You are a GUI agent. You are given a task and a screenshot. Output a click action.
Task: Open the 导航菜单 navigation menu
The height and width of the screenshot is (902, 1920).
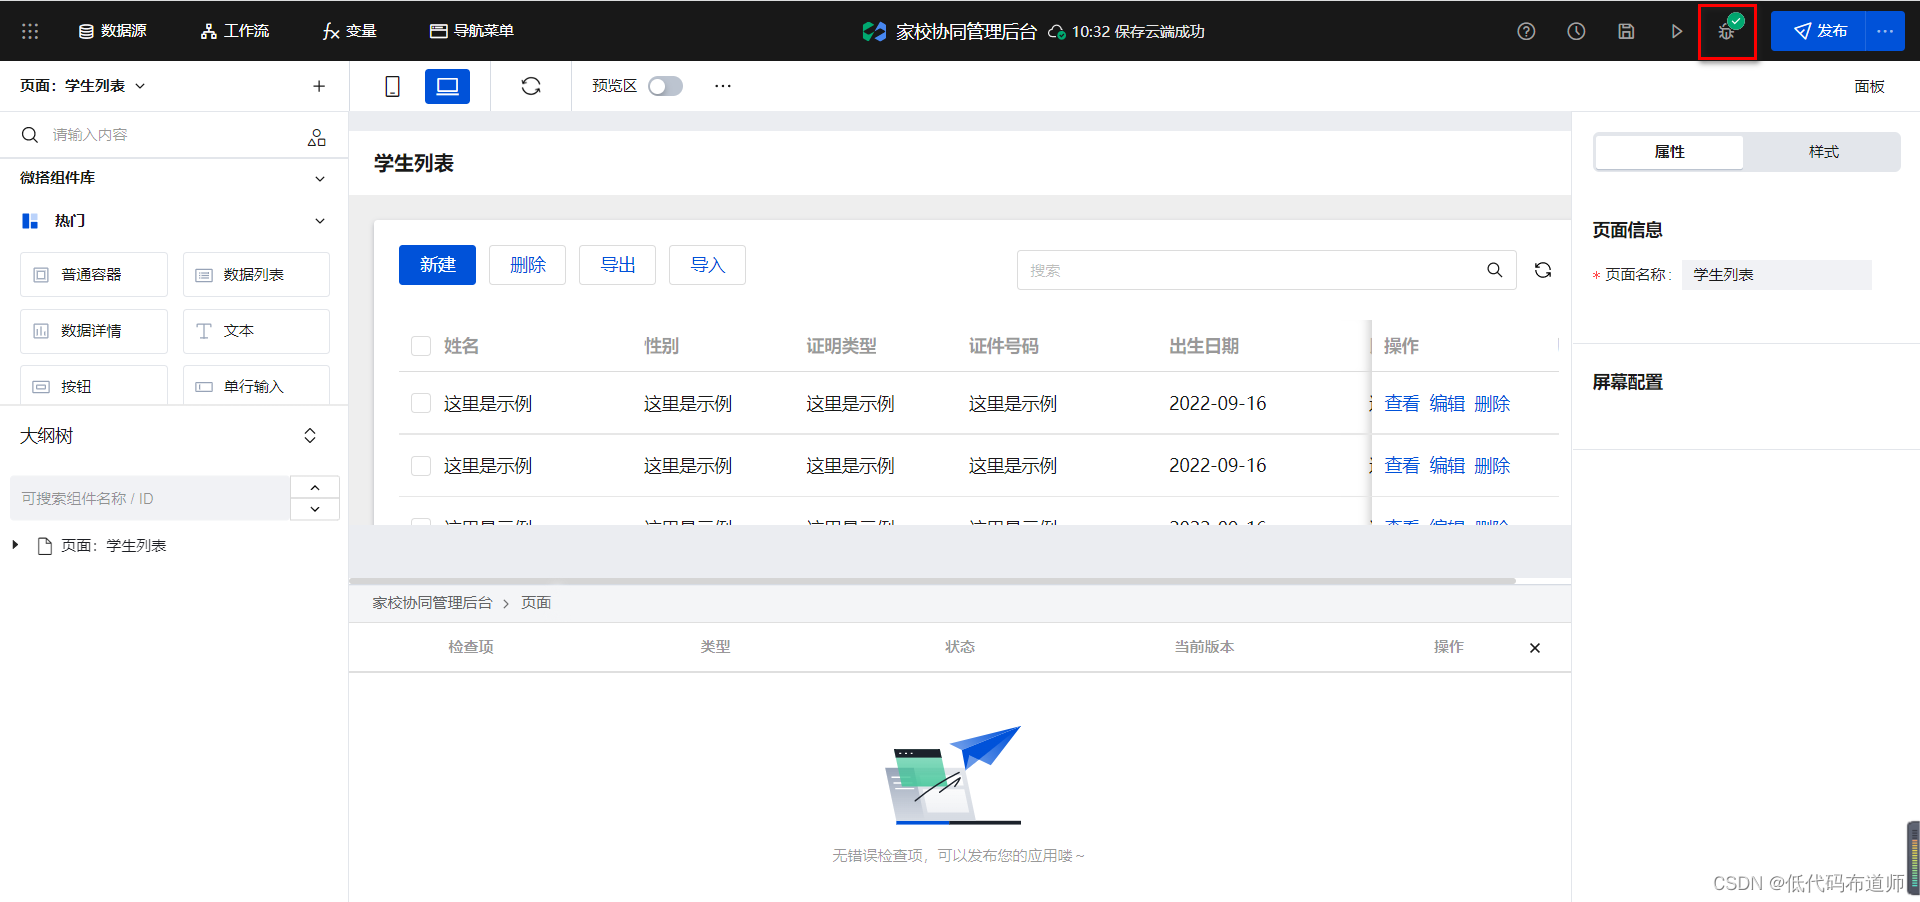click(x=472, y=31)
